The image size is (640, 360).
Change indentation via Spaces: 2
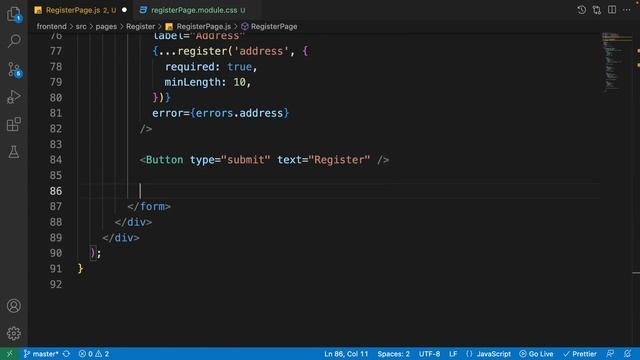click(x=393, y=354)
